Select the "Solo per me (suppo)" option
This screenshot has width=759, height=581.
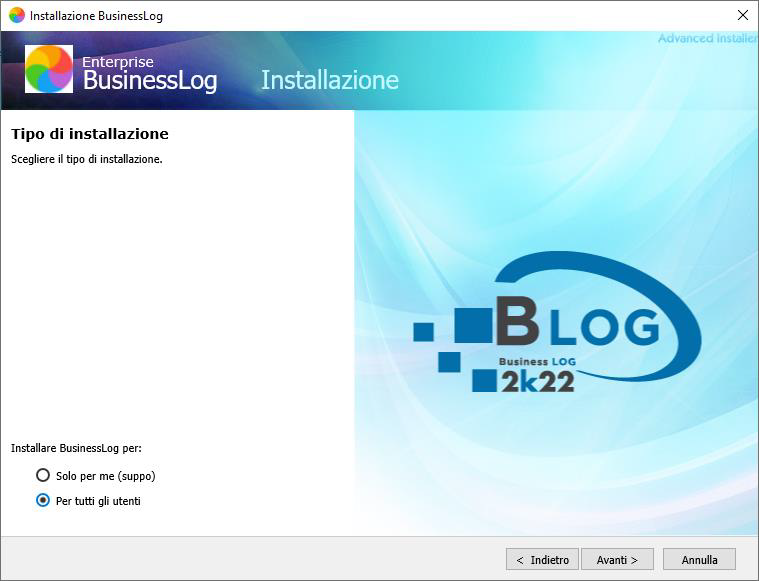95,475
